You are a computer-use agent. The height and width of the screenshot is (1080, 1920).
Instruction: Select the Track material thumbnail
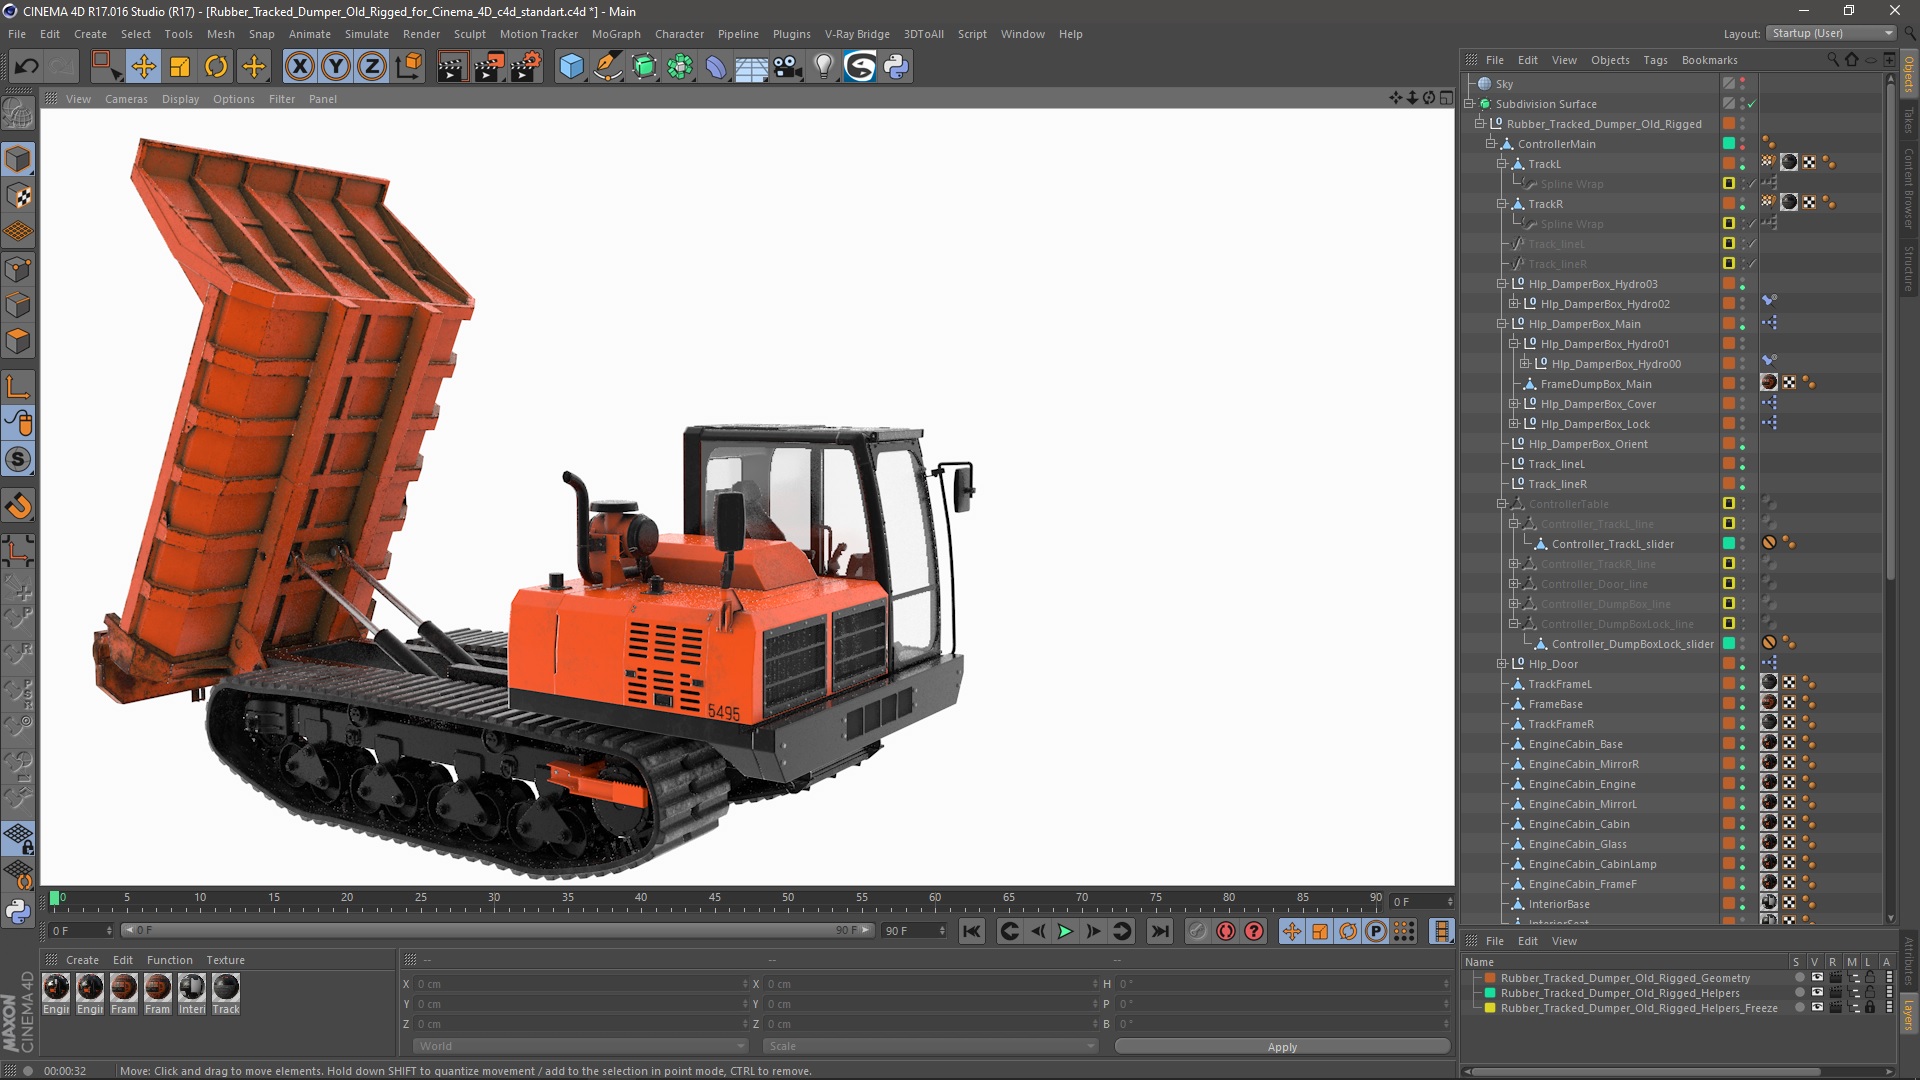(x=226, y=988)
